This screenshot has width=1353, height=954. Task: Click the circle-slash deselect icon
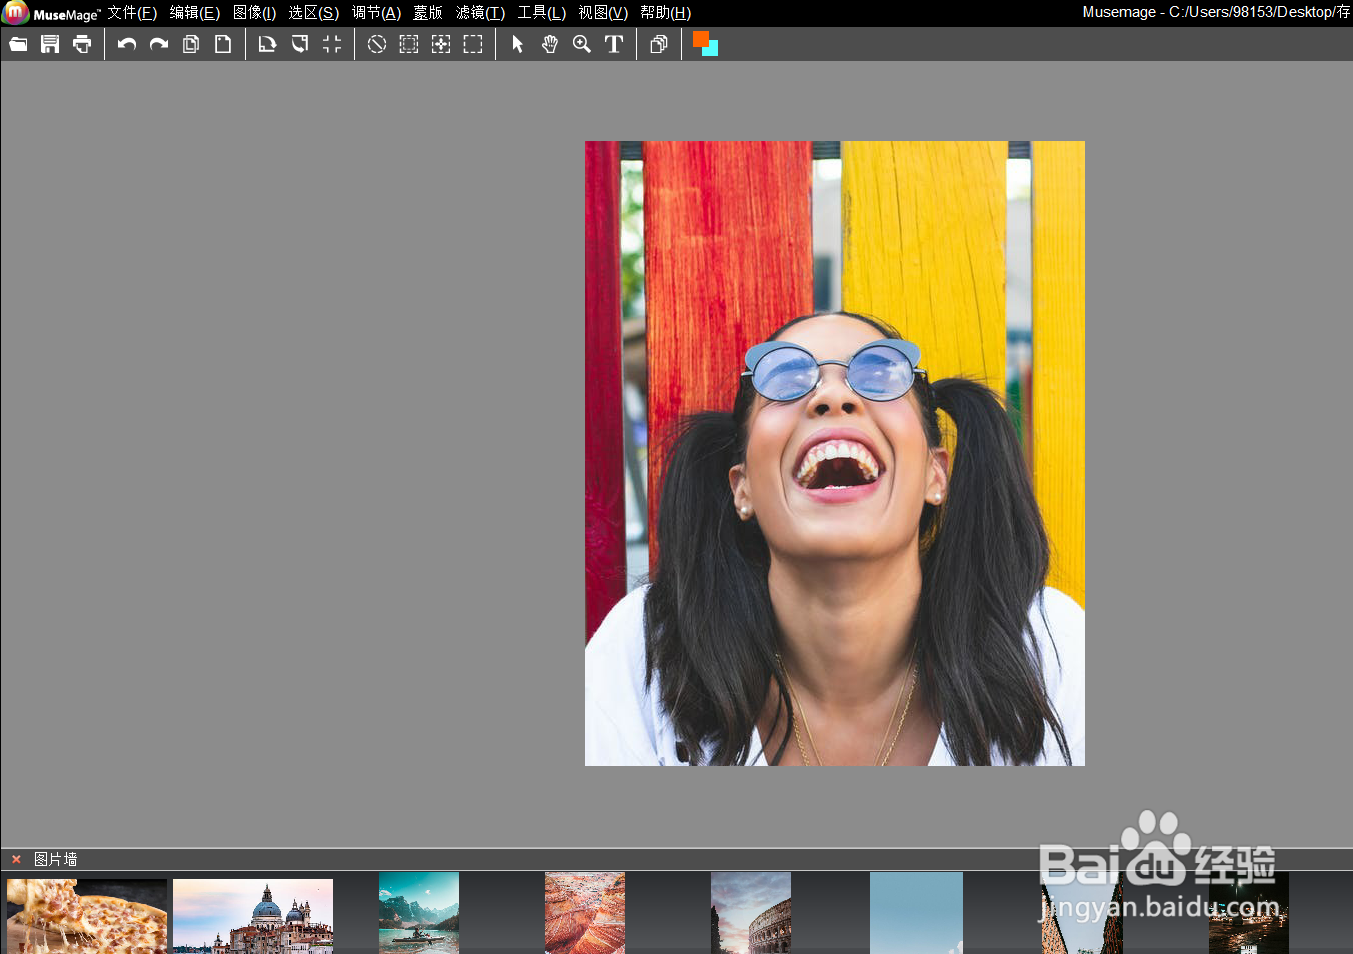(377, 44)
